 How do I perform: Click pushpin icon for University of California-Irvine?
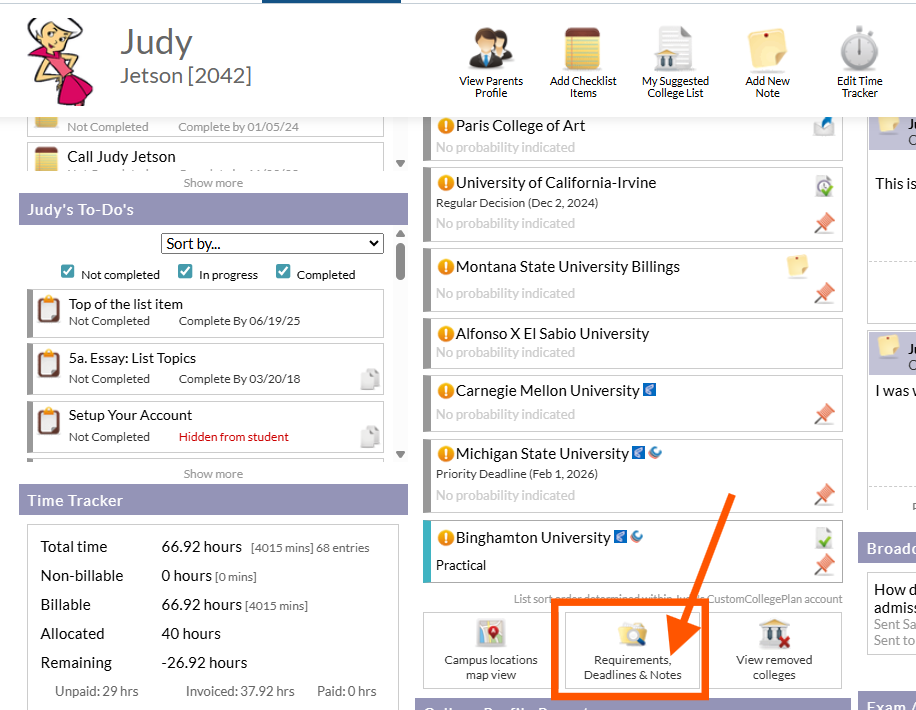point(824,223)
